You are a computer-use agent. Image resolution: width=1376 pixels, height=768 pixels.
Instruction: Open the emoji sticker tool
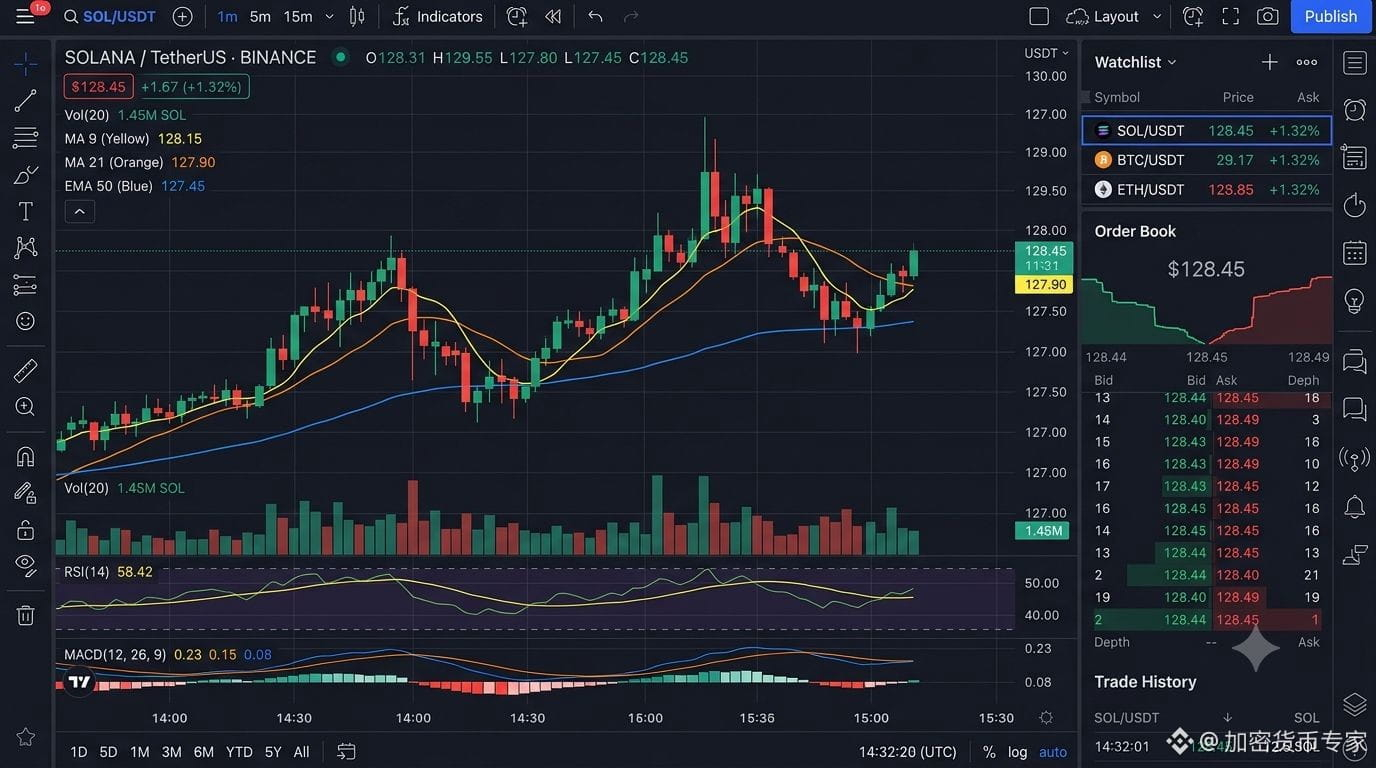coord(26,321)
